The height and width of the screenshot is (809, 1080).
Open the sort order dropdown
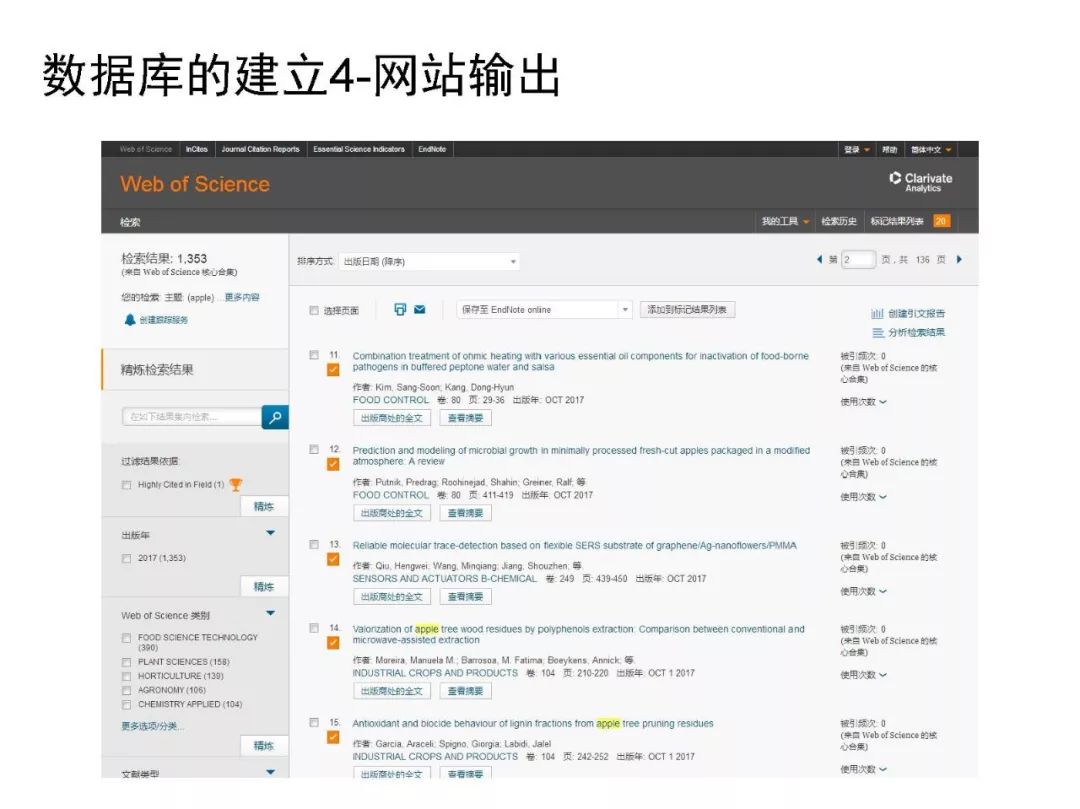coord(429,262)
